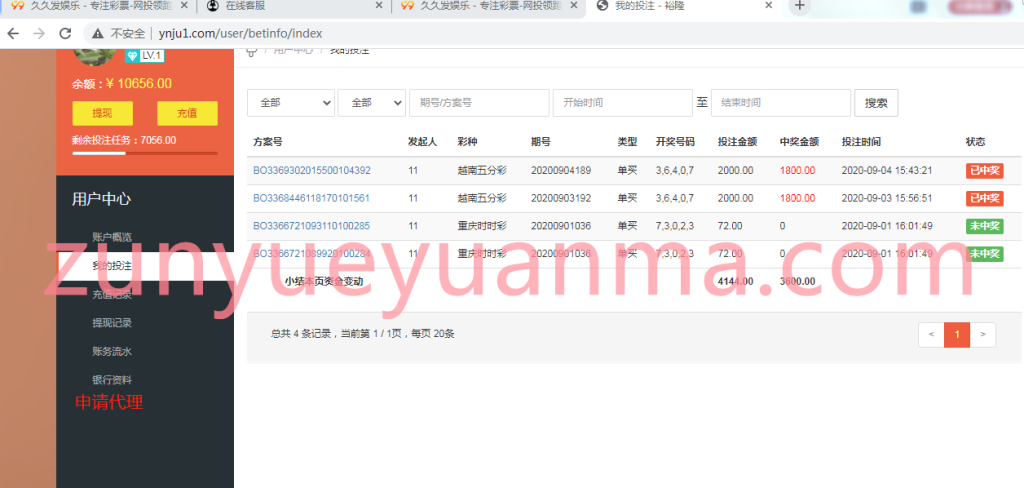Image resolution: width=1024 pixels, height=488 pixels.
Task: Click the 用户中心 sidebar heading
Action: (x=101, y=199)
